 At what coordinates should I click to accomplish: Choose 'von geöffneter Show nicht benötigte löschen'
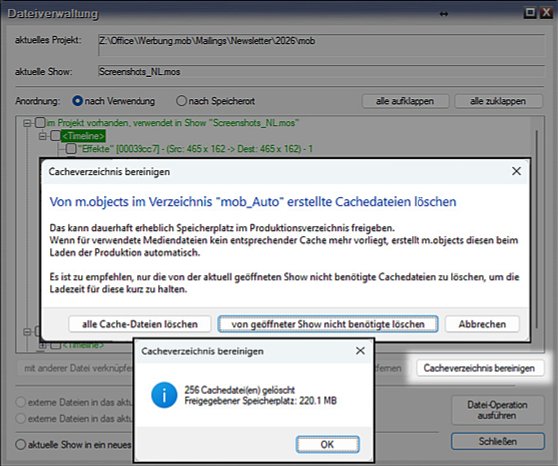pyautogui.click(x=328, y=324)
